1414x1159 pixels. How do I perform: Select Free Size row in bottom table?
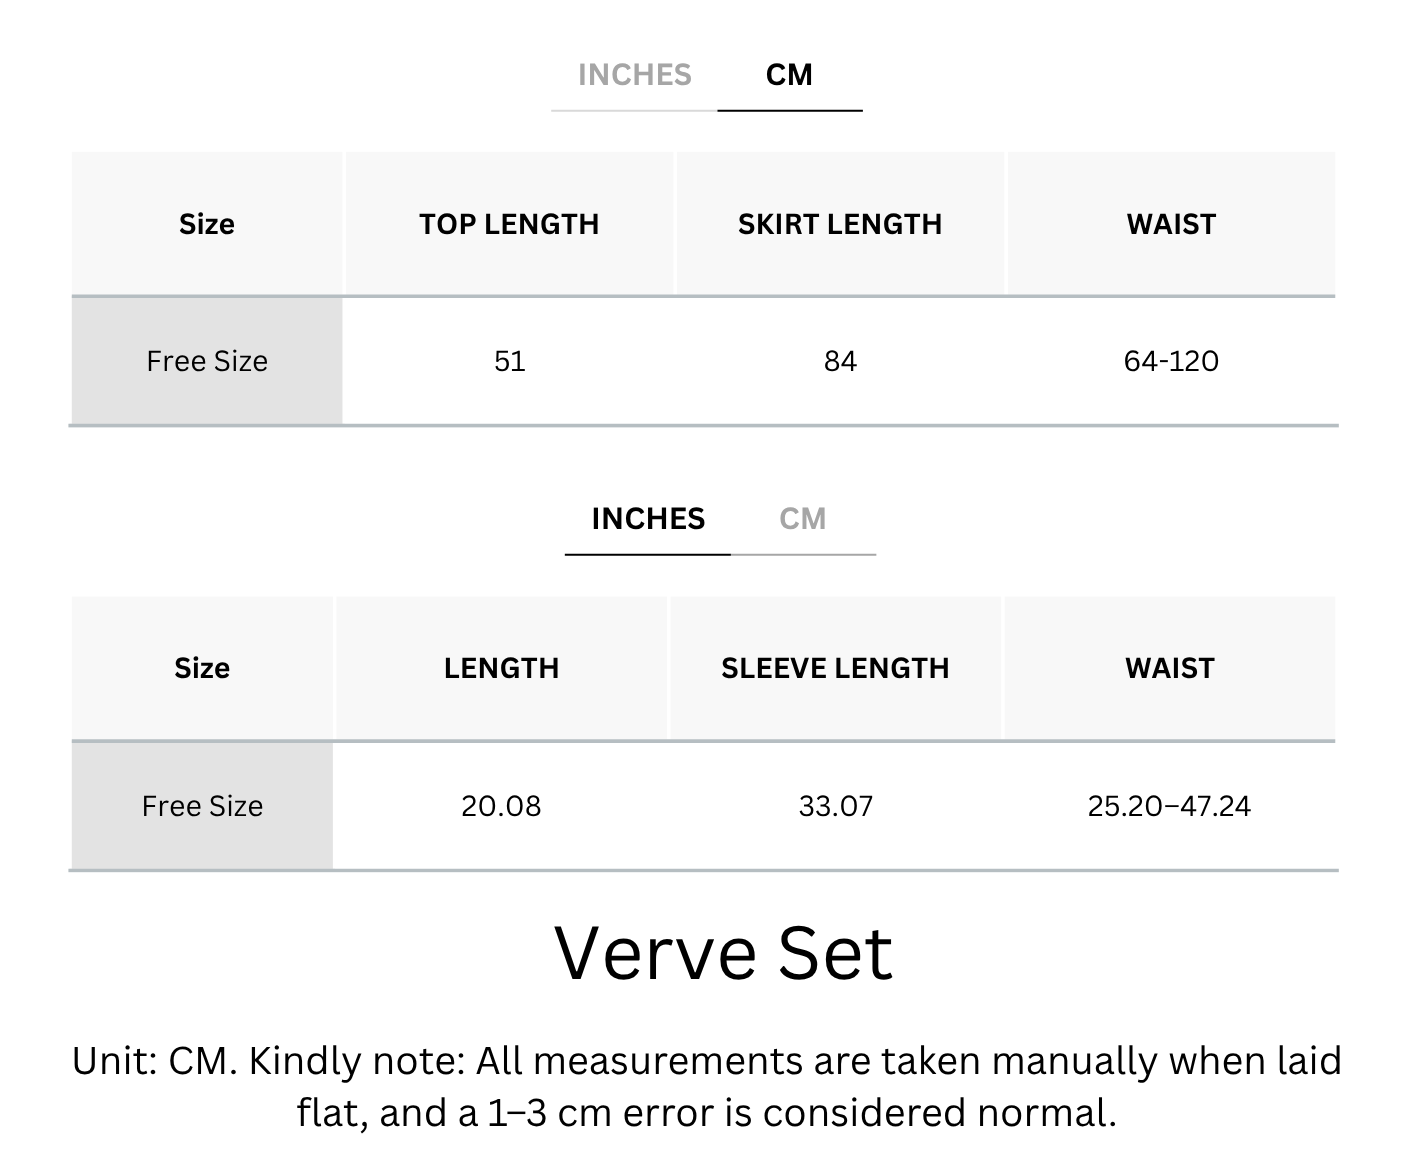[x=704, y=806]
